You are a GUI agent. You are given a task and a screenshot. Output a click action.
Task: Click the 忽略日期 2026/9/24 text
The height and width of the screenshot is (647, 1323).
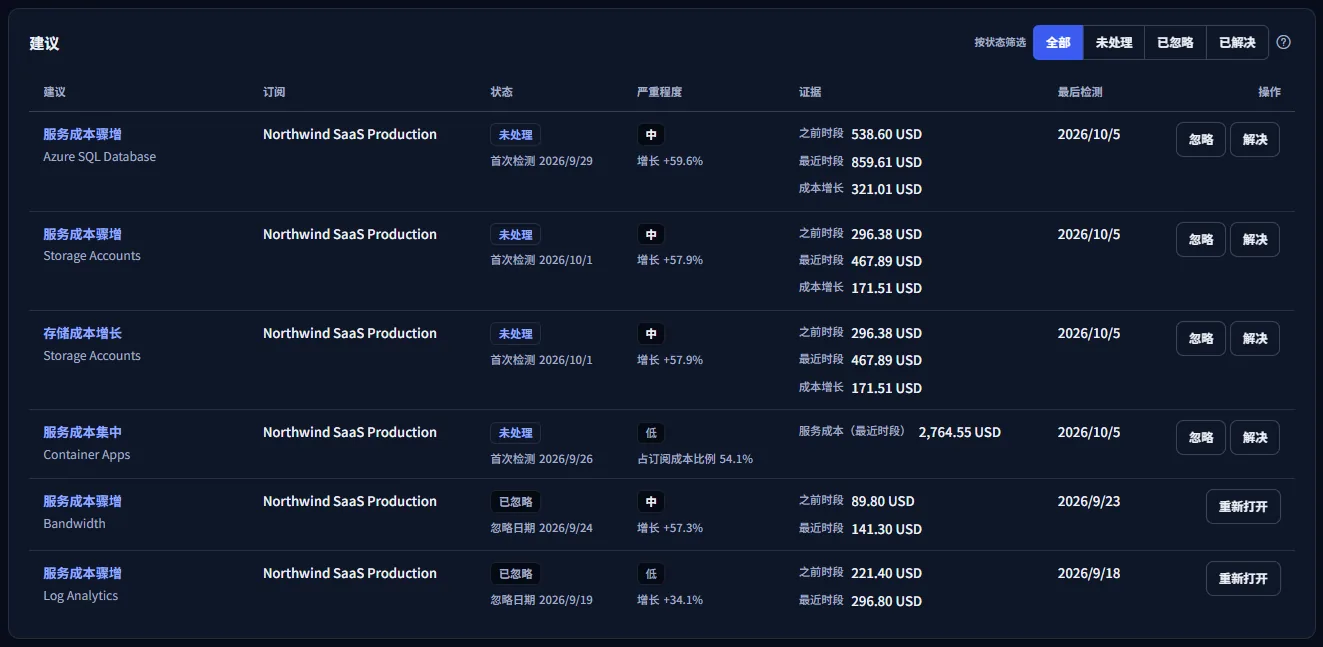pos(541,527)
